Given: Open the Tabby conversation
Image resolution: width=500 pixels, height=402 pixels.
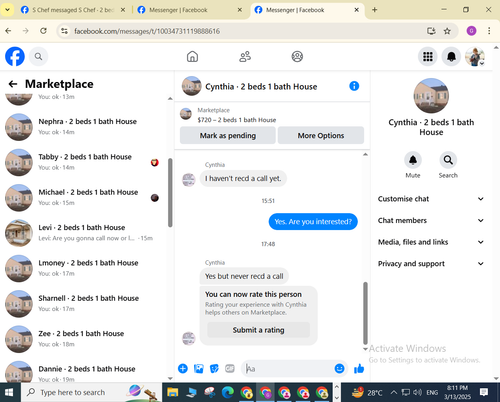Looking at the screenshot, I should [83, 162].
